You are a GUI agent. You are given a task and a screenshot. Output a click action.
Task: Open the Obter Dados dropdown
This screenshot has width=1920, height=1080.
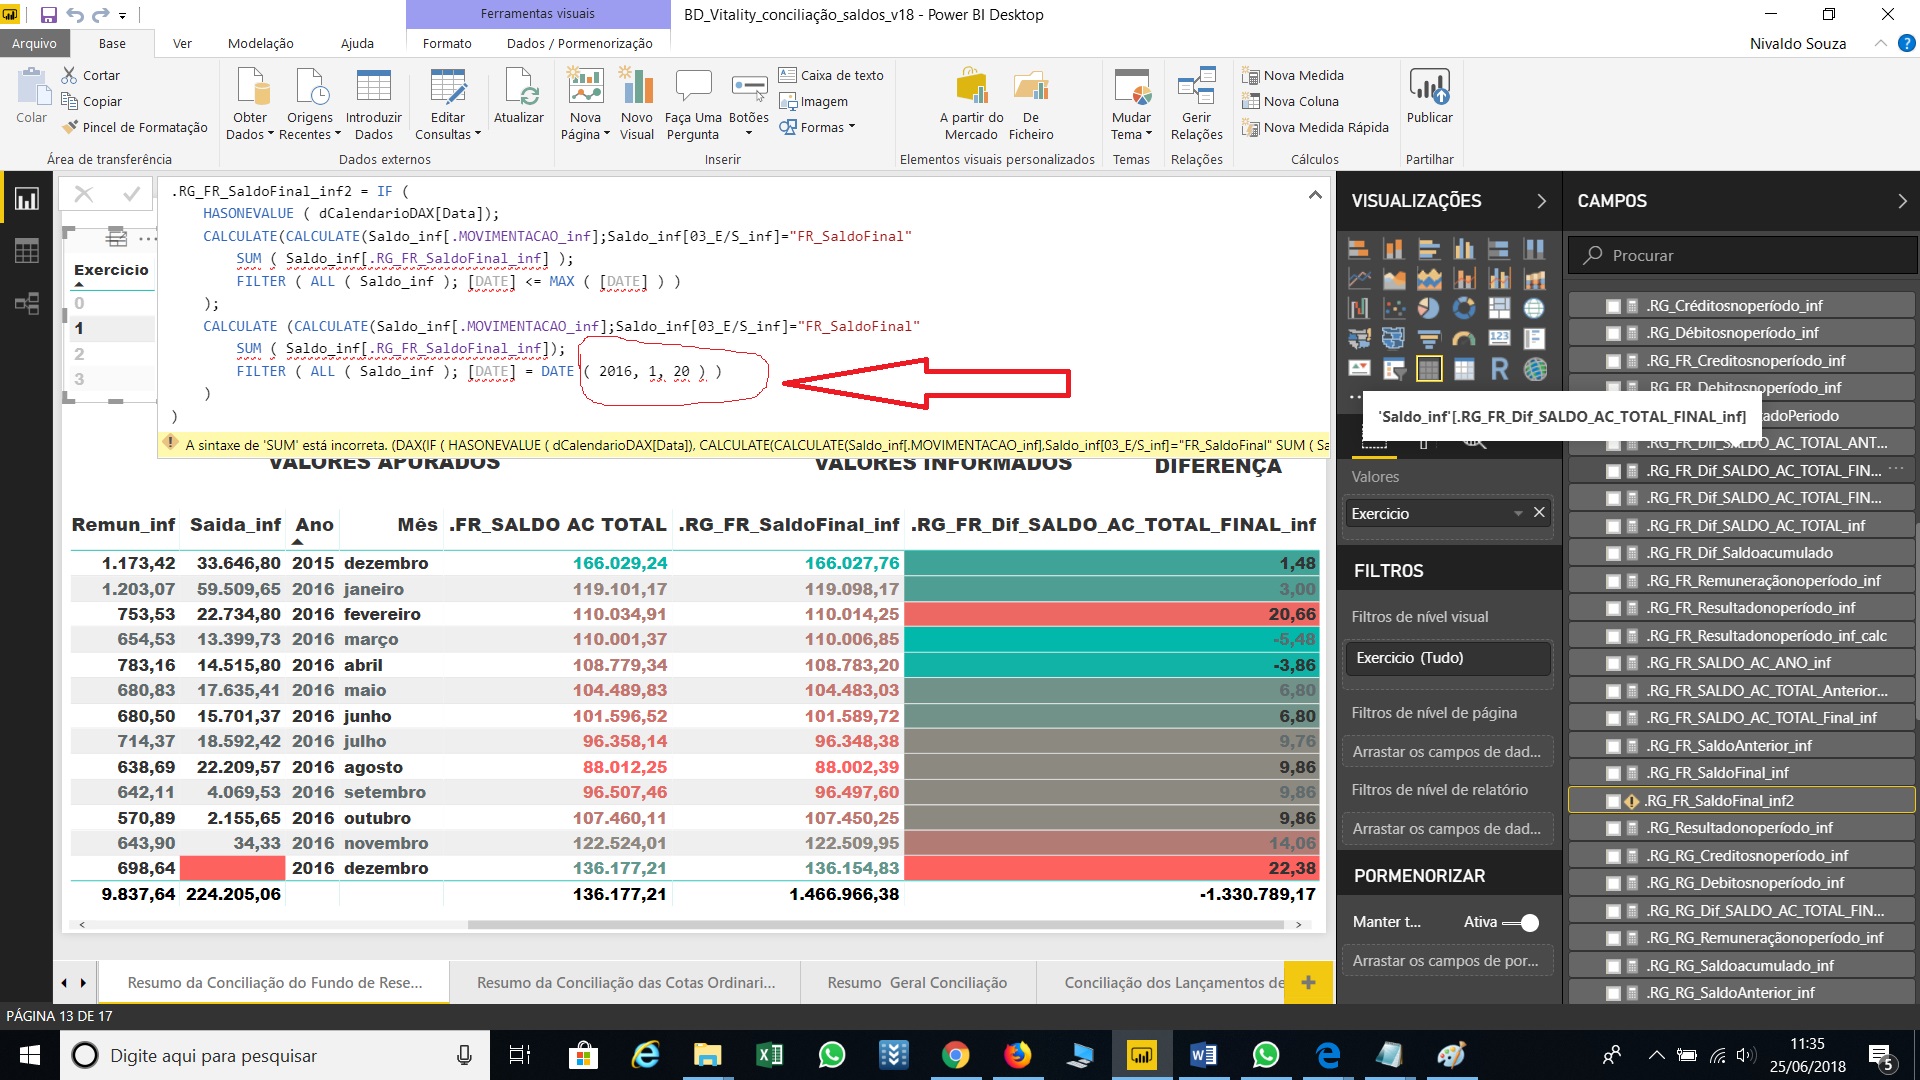[250, 104]
